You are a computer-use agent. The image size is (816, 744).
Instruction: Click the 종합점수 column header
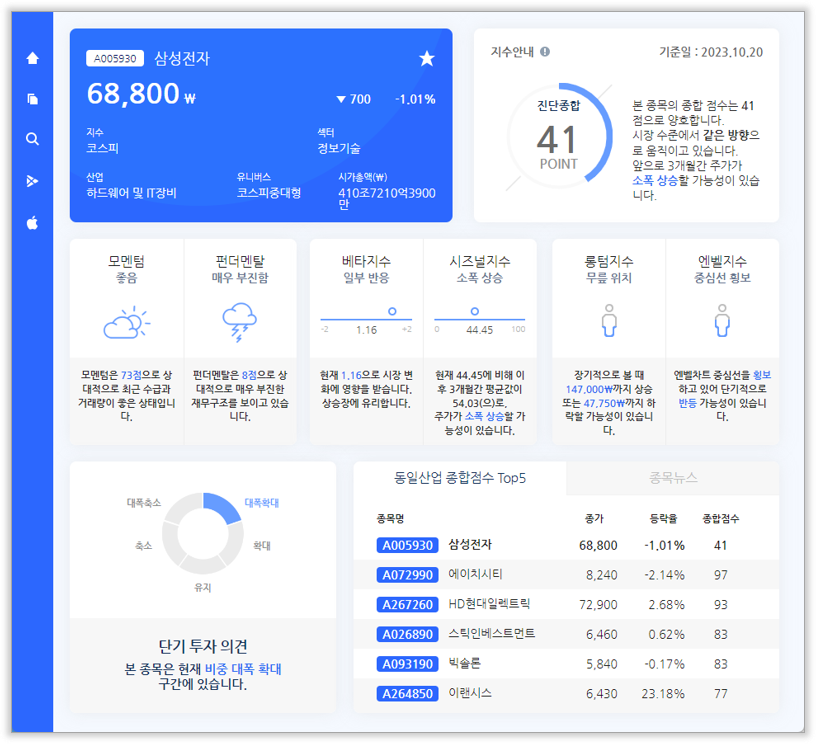tap(721, 519)
